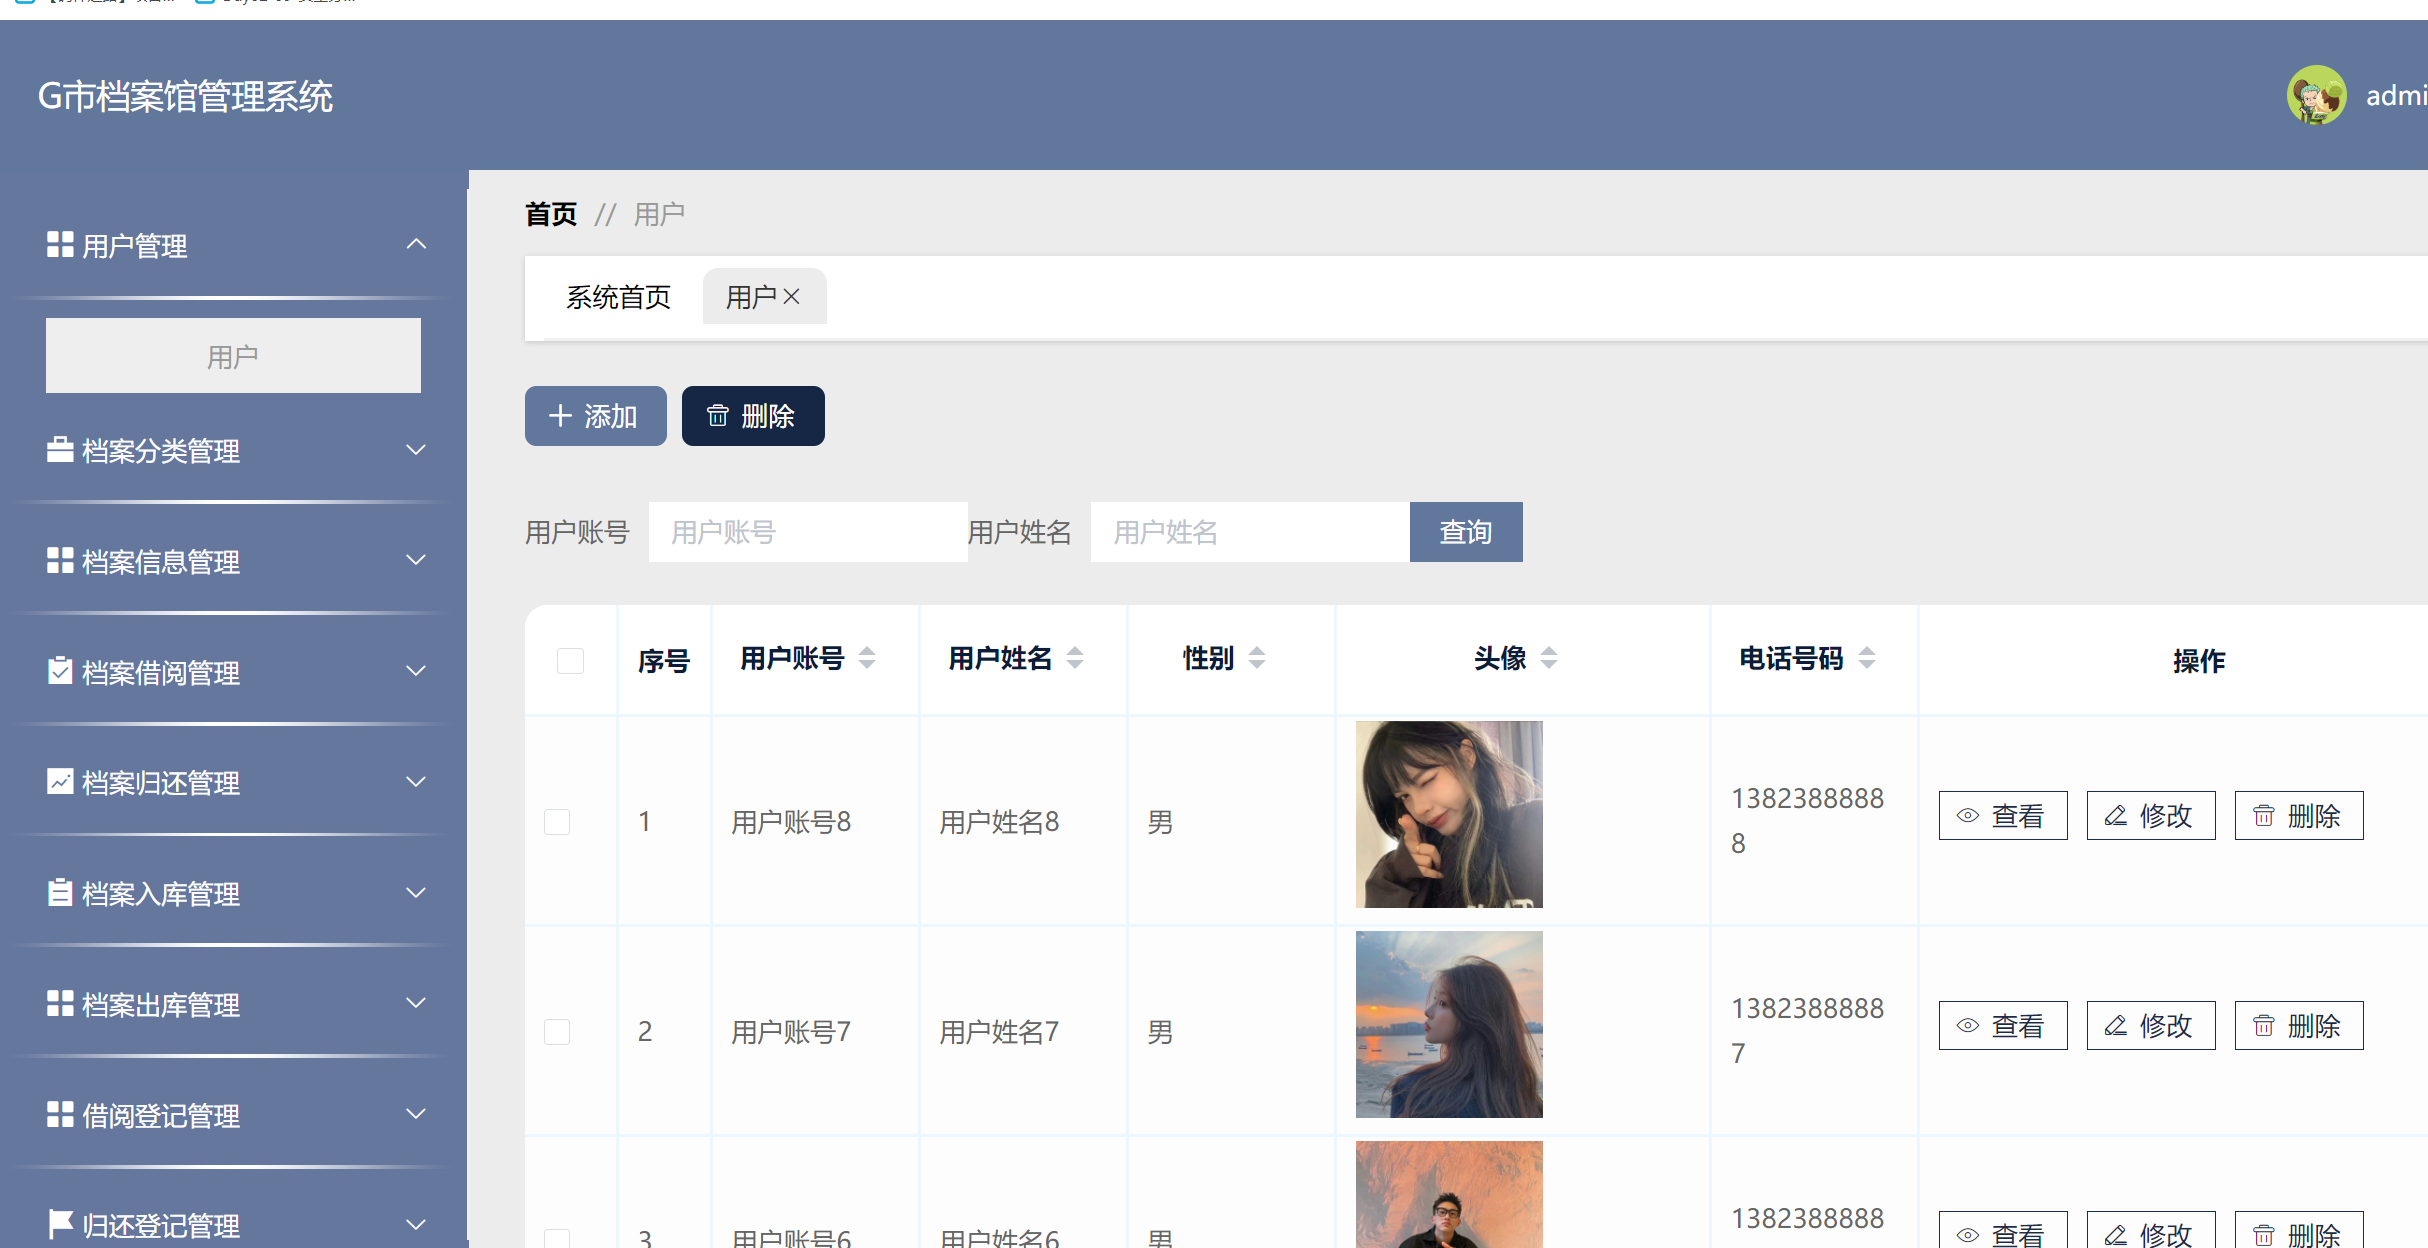The width and height of the screenshot is (2428, 1248).
Task: Click the 添加 button
Action: pyautogui.click(x=595, y=416)
